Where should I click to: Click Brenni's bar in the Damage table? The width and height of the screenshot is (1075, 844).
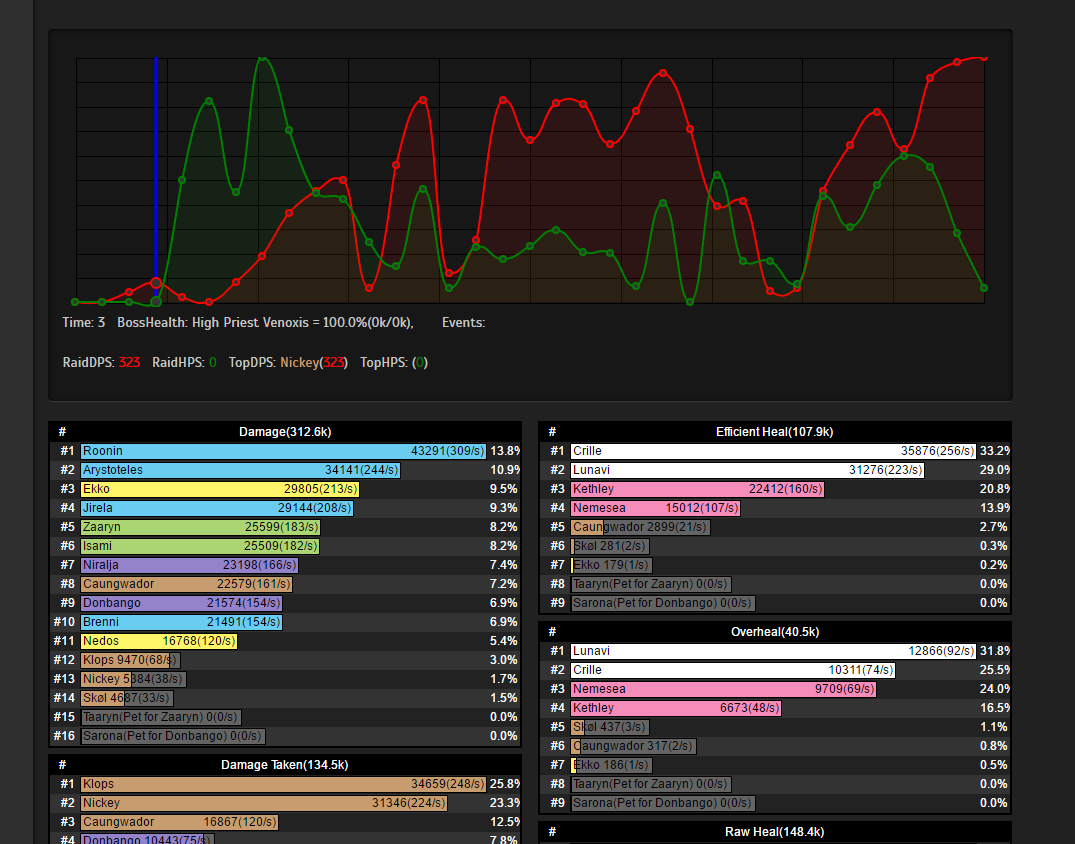click(x=182, y=622)
